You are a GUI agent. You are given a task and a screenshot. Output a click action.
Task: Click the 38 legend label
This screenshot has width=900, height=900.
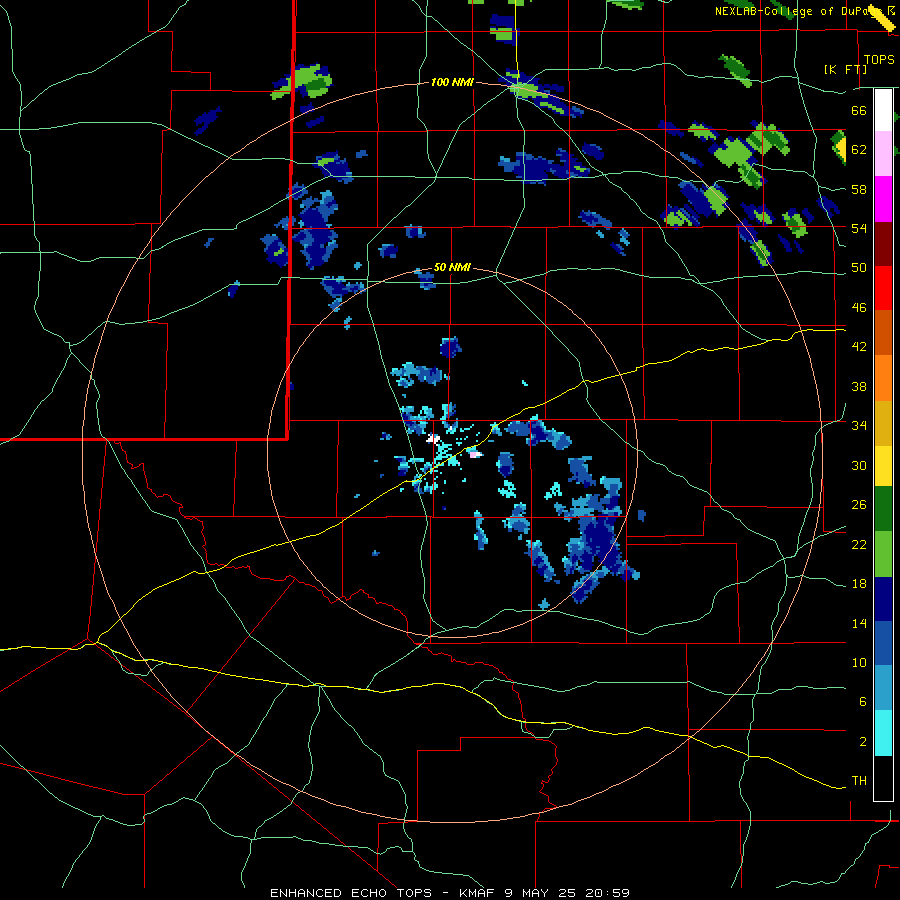coord(859,386)
